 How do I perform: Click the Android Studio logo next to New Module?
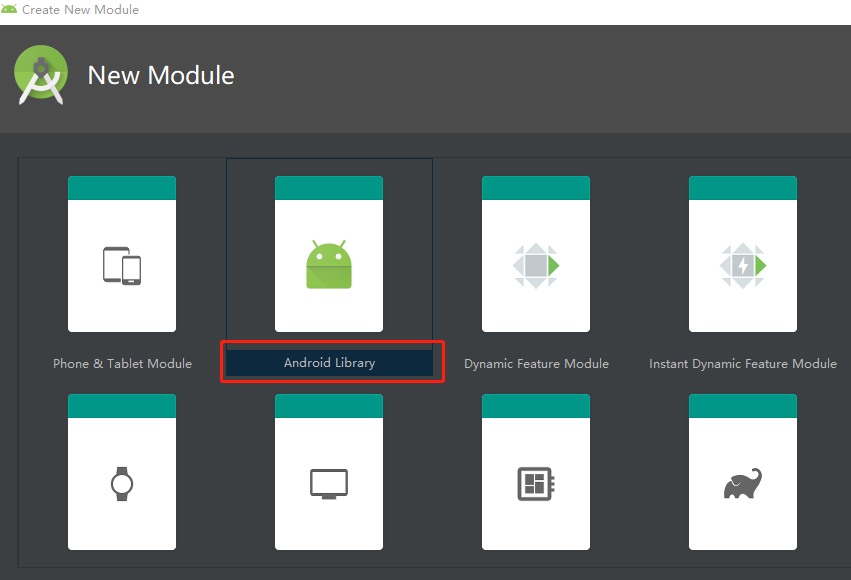(40, 73)
